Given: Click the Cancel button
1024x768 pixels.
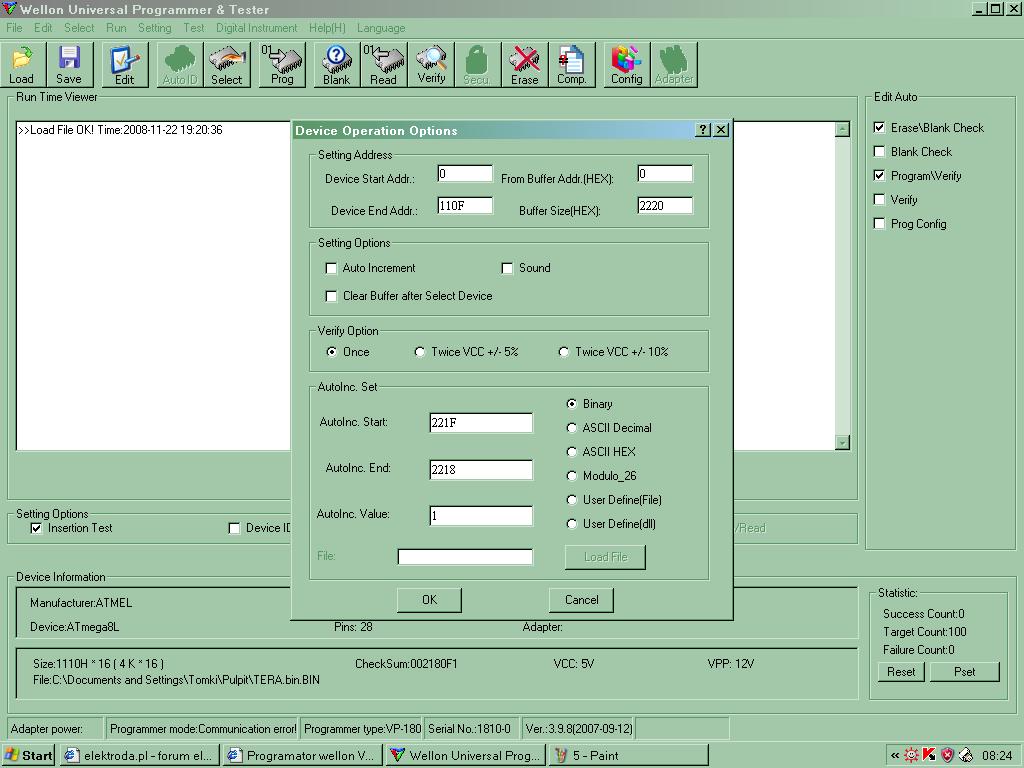Looking at the screenshot, I should coord(581,600).
